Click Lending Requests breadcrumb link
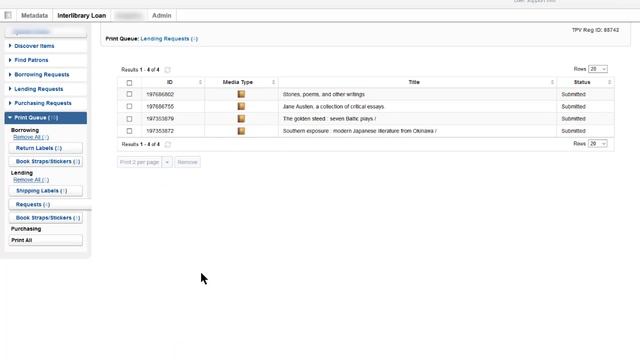 [169, 39]
